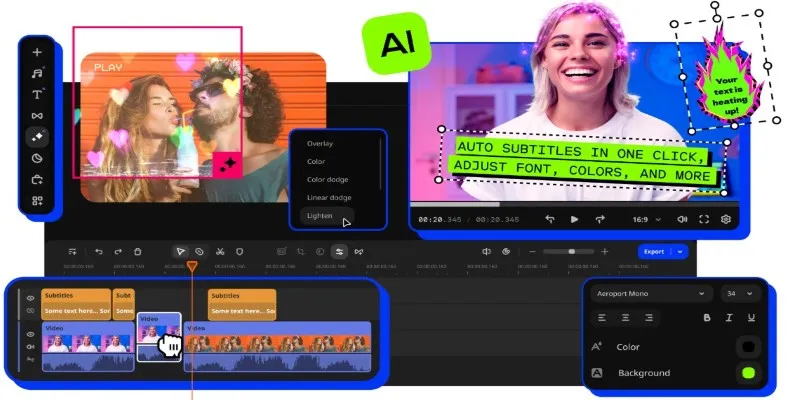The height and width of the screenshot is (400, 800).
Task: Choose Overlay blend mode
Action: 320,143
